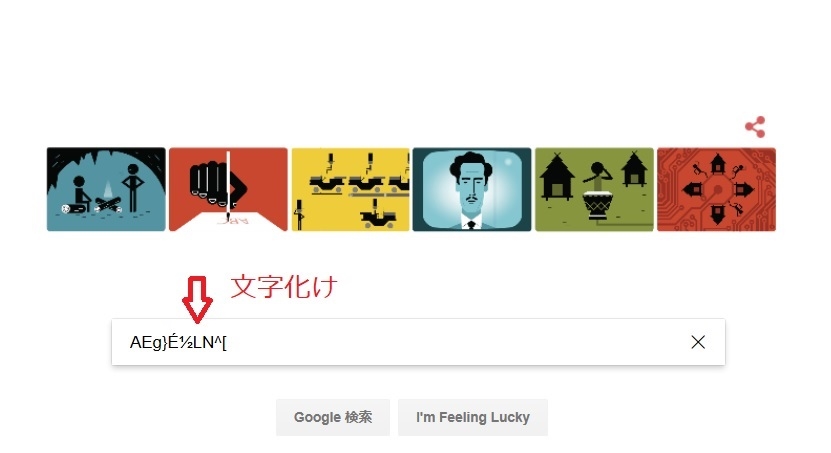Click the campfire in the cave panel
The image size is (831, 453).
pos(109,197)
